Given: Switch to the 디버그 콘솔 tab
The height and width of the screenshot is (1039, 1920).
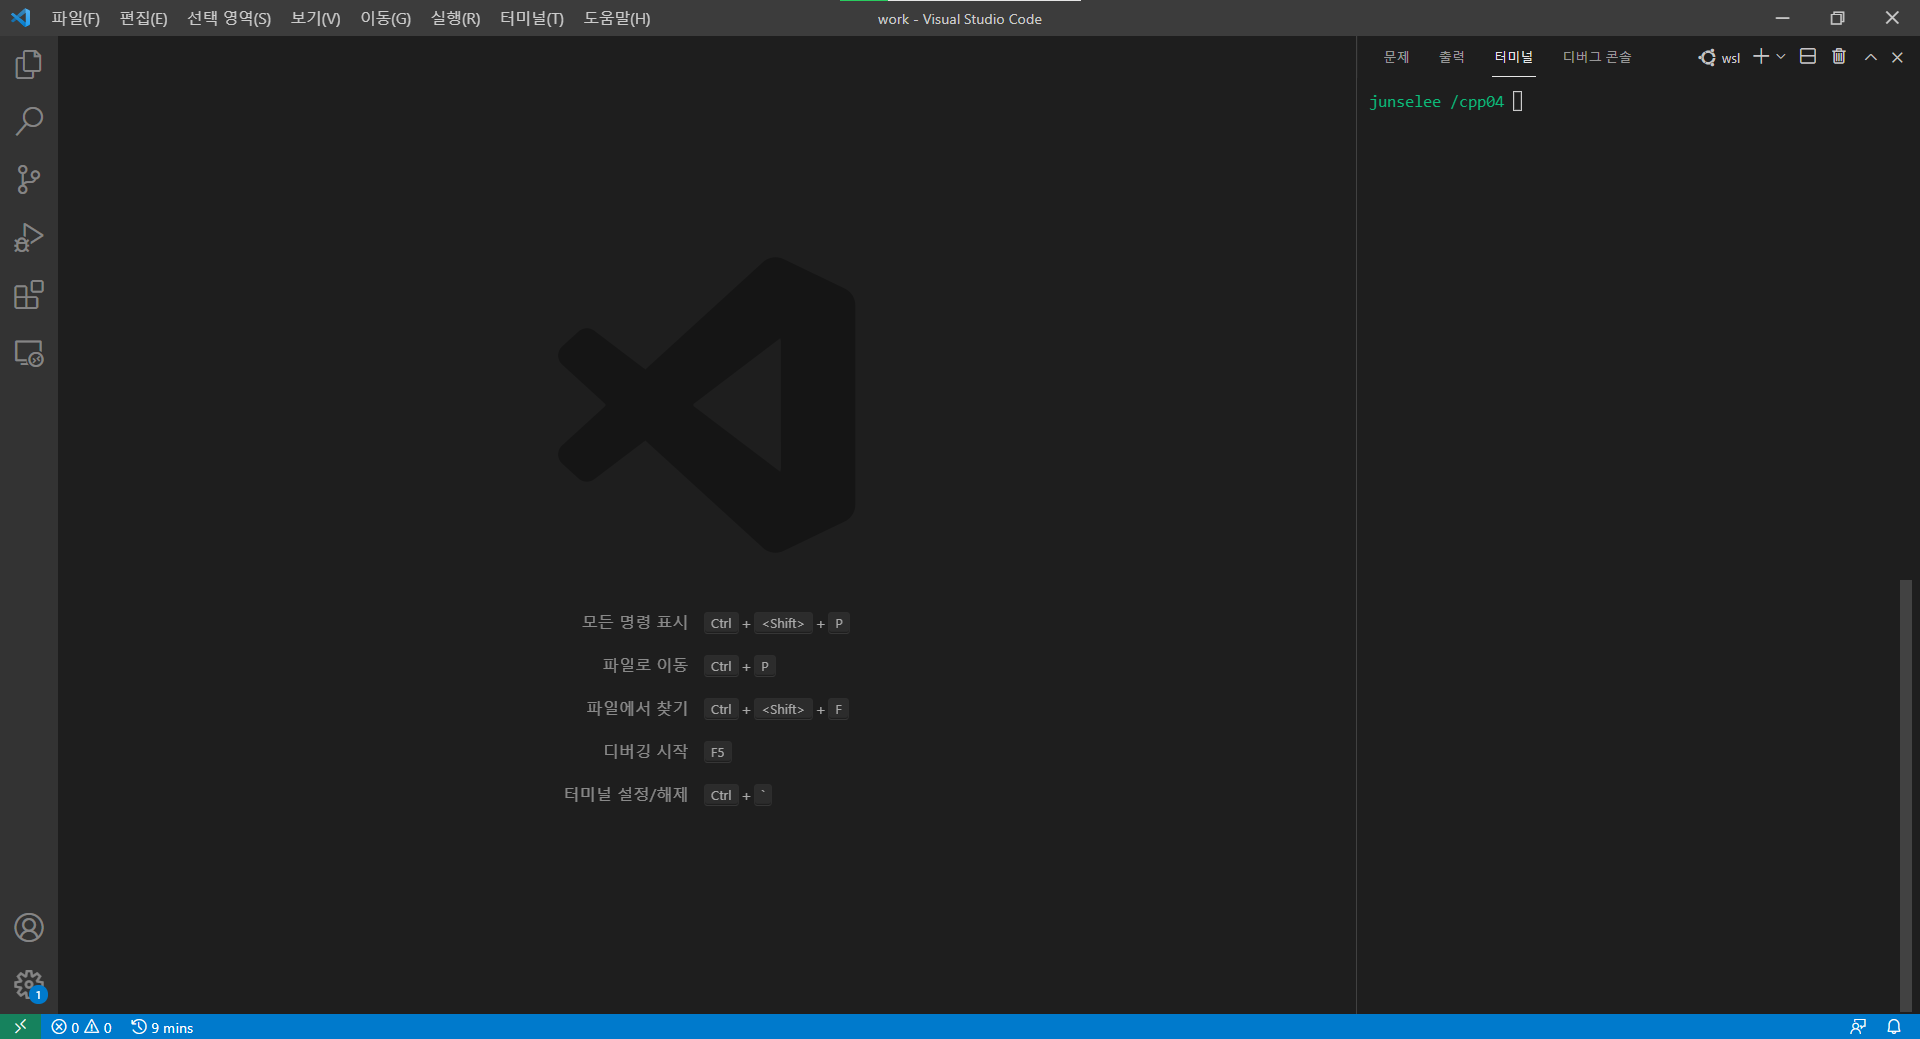Looking at the screenshot, I should pos(1597,57).
